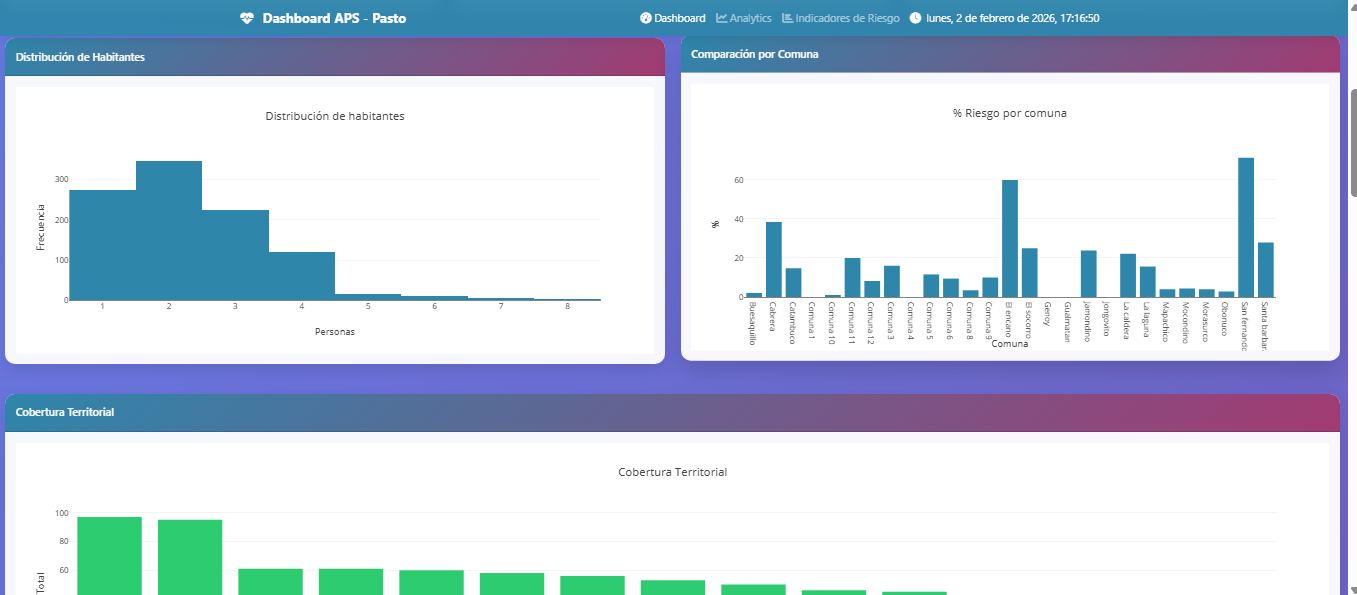1357x595 pixels.
Task: Select the Cabrera bar in risk chart
Action: (x=774, y=260)
